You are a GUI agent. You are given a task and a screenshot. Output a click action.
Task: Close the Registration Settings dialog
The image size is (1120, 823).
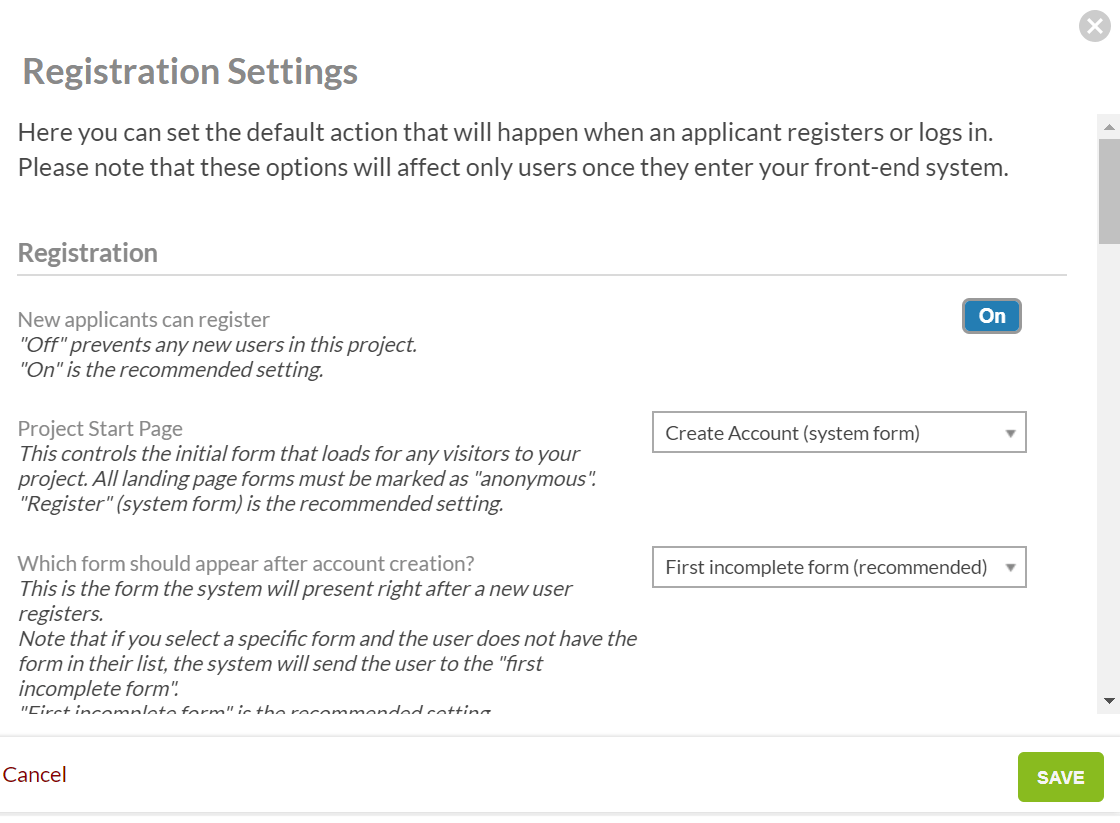(1095, 26)
